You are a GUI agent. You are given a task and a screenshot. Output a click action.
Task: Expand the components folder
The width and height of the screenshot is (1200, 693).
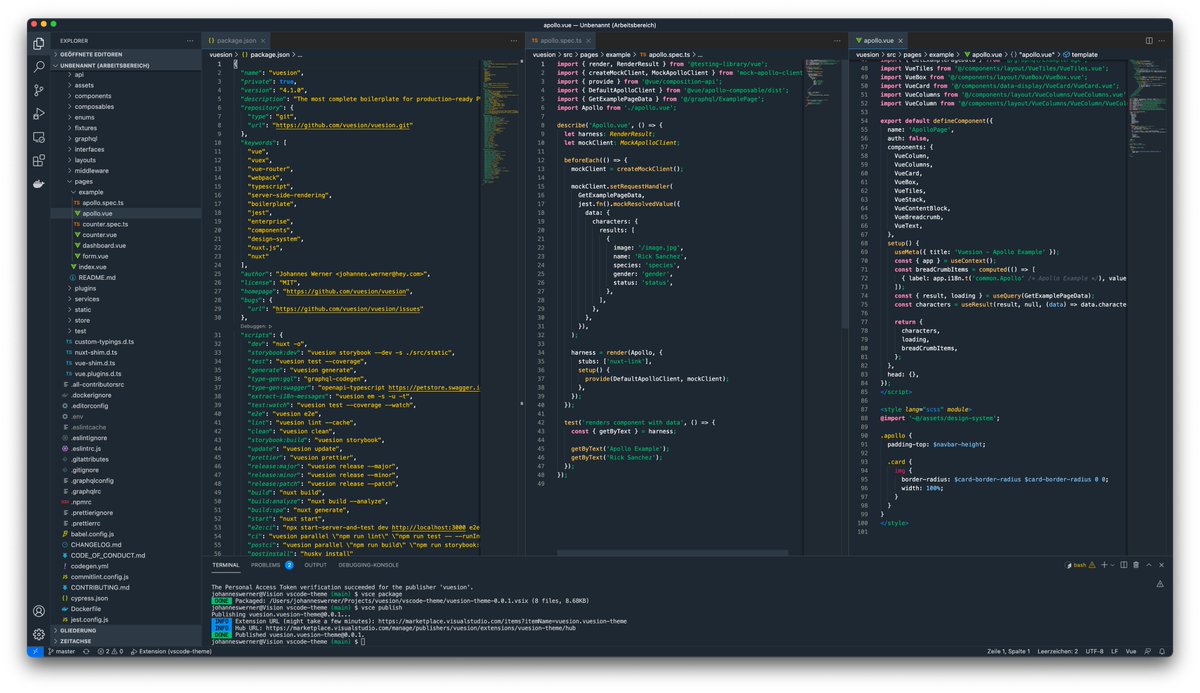93,96
